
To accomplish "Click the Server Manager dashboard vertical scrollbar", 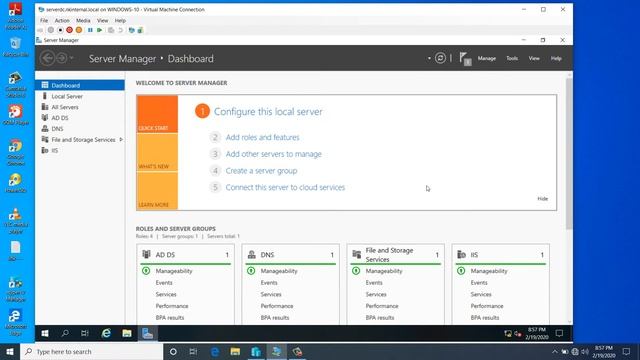I will [569, 153].
